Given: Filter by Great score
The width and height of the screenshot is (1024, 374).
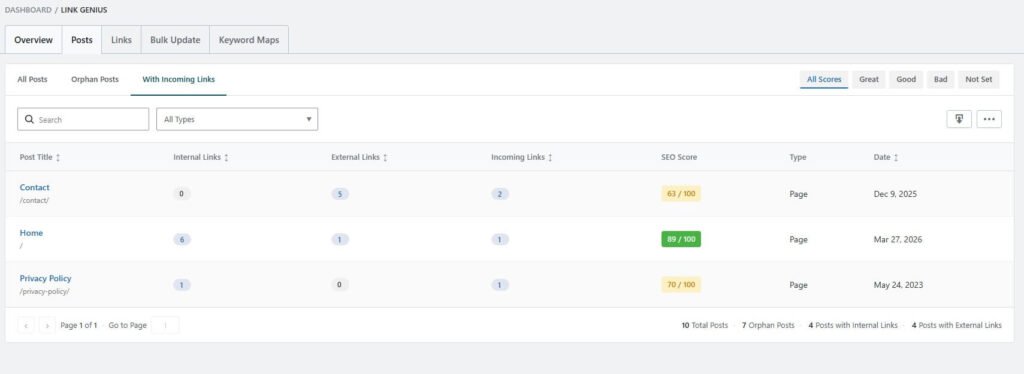Looking at the screenshot, I should 869,80.
